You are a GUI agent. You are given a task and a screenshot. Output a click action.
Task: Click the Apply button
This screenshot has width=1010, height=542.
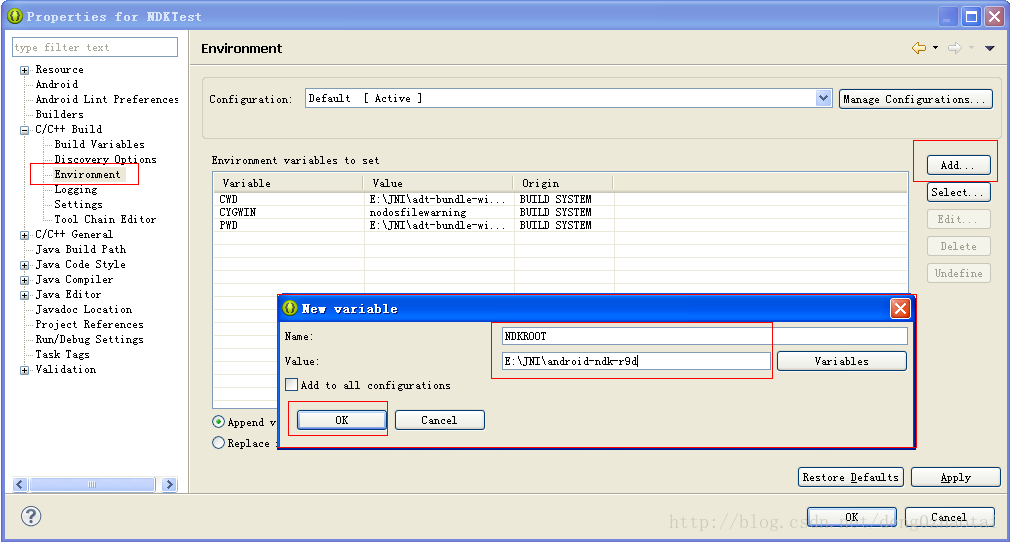coord(955,477)
